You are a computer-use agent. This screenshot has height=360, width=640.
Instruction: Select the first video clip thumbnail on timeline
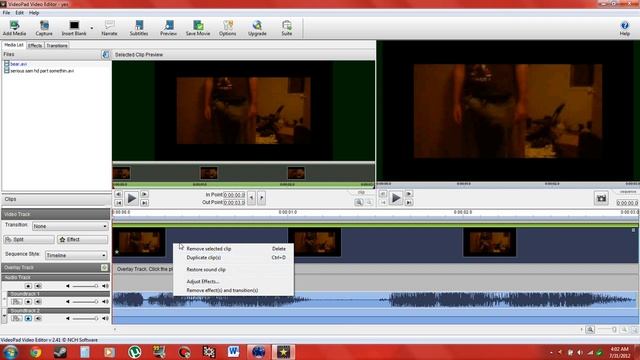(139, 242)
